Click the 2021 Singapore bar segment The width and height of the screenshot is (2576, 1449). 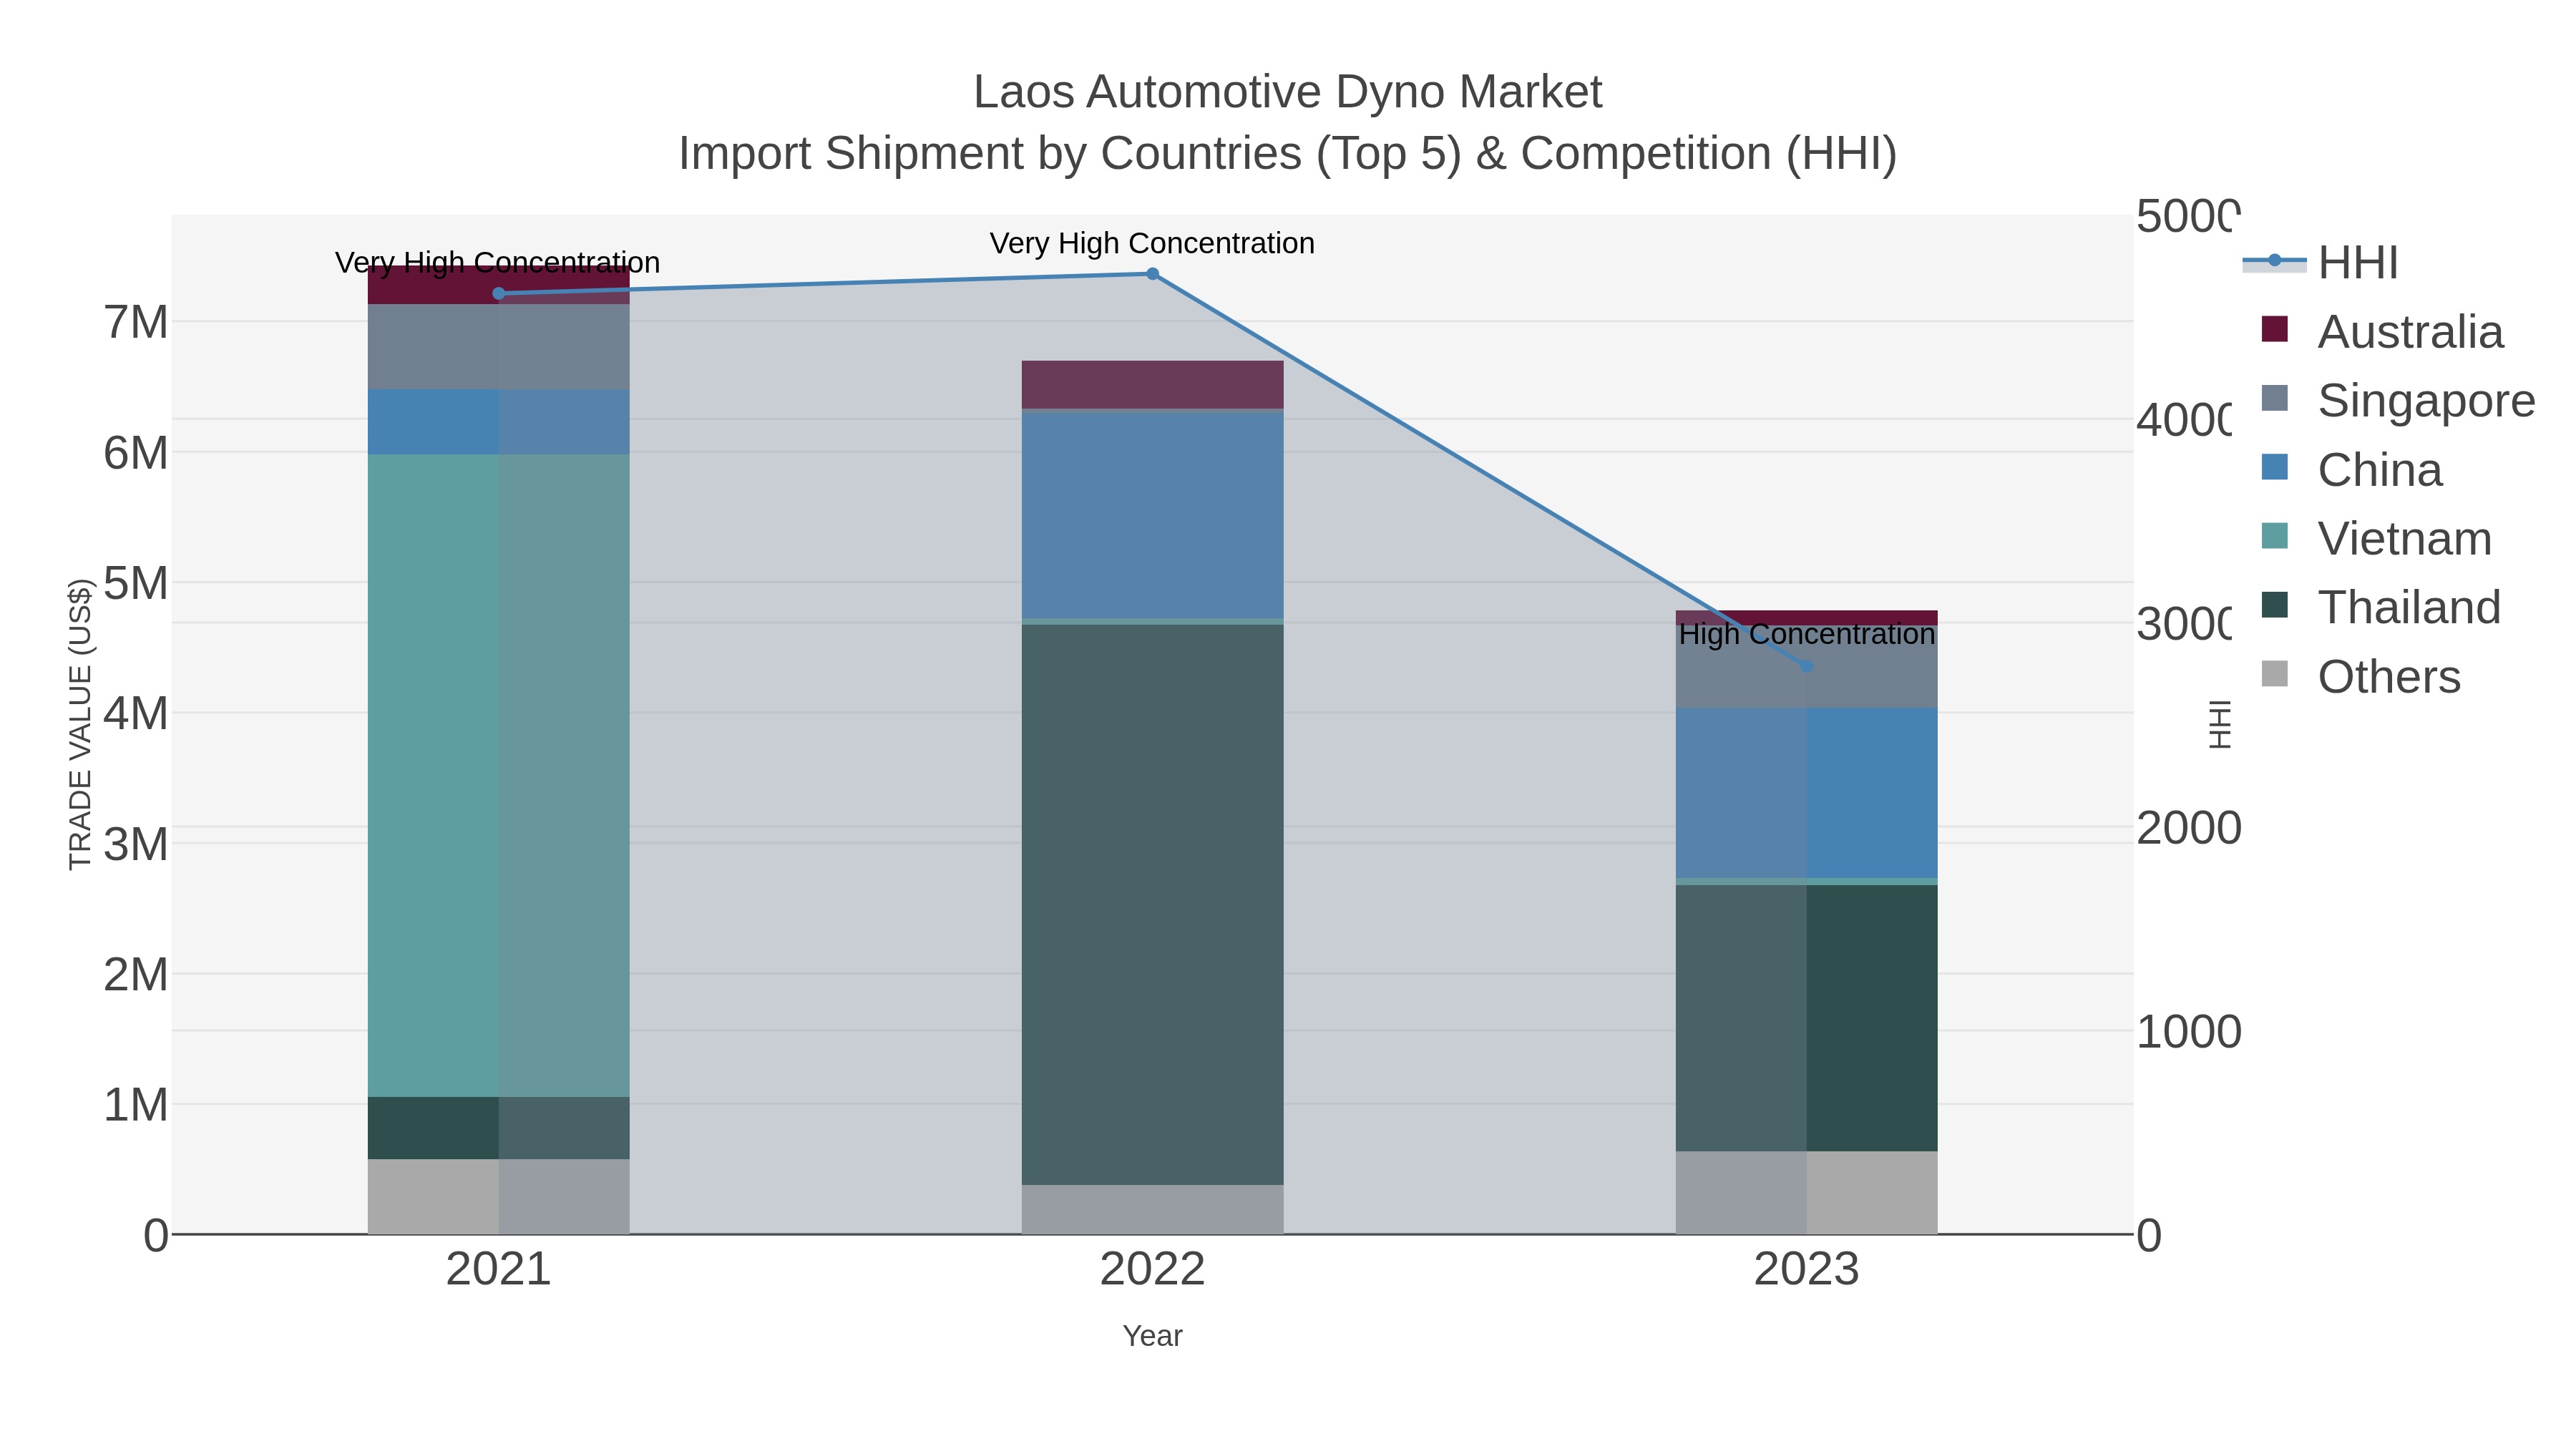point(499,347)
